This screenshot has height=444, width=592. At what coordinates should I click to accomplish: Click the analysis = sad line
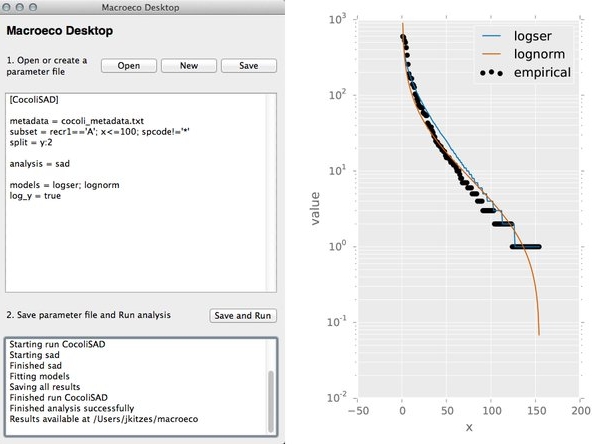tap(40, 164)
